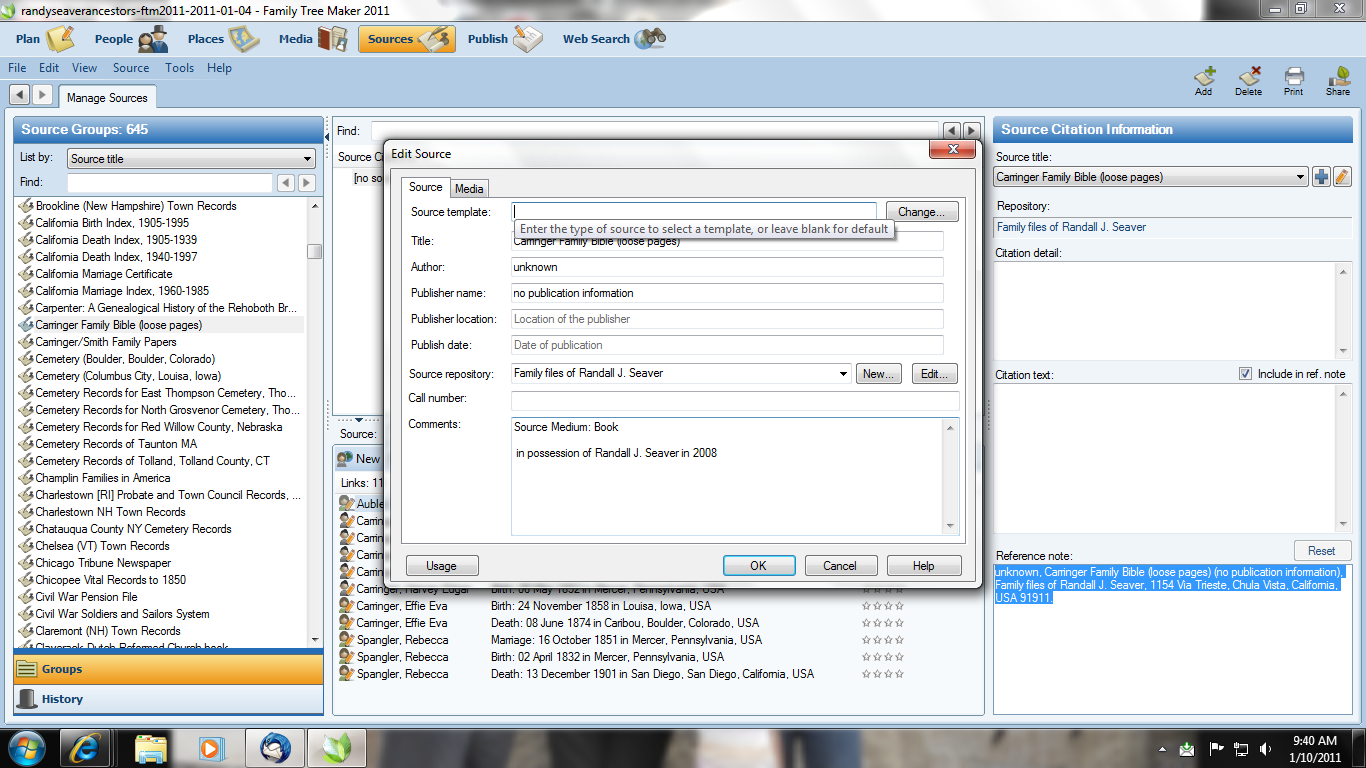Image resolution: width=1366 pixels, height=768 pixels.
Task: Open Thunderbird from taskbar
Action: pyautogui.click(x=274, y=748)
